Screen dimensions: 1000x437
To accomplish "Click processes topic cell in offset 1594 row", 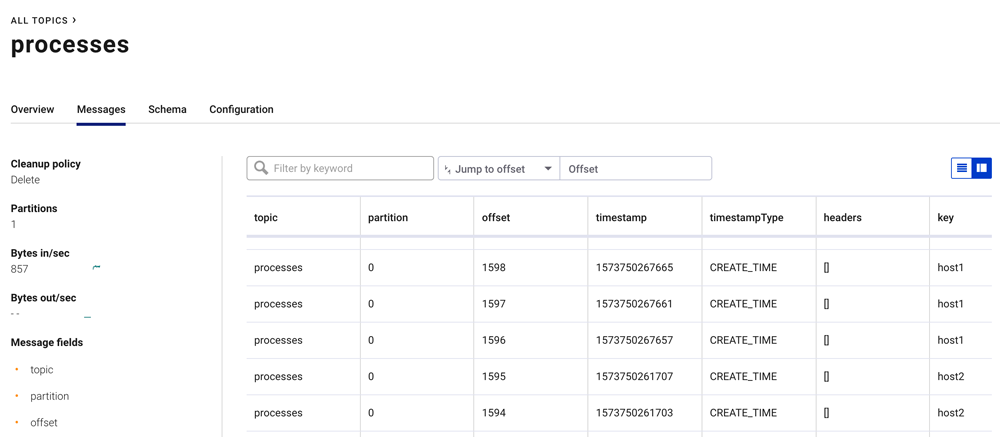I will click(278, 413).
